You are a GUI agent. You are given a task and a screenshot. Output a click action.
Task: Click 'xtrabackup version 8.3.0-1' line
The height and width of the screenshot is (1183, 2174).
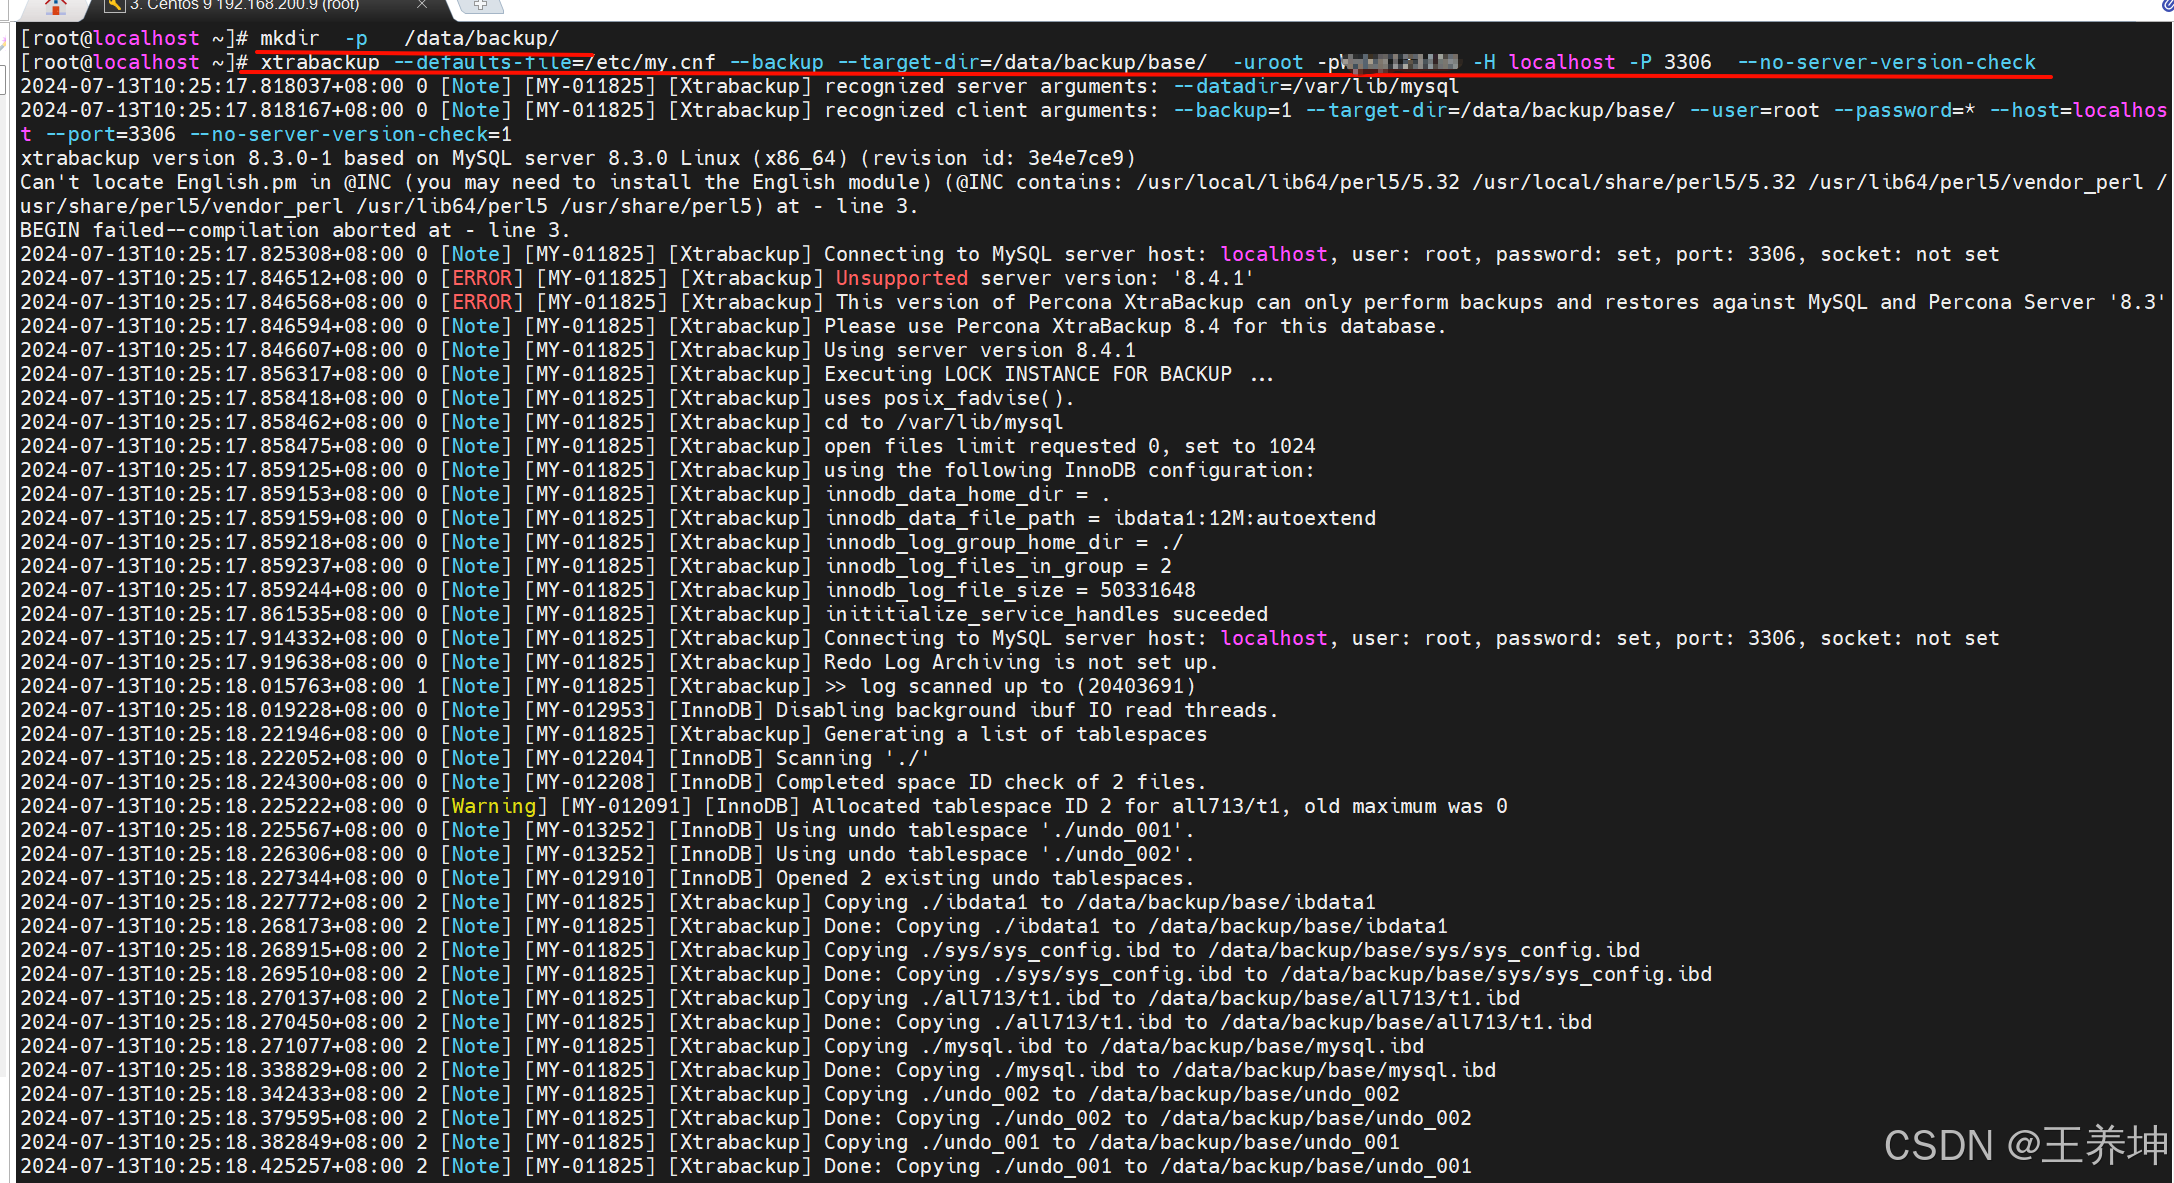[577, 158]
